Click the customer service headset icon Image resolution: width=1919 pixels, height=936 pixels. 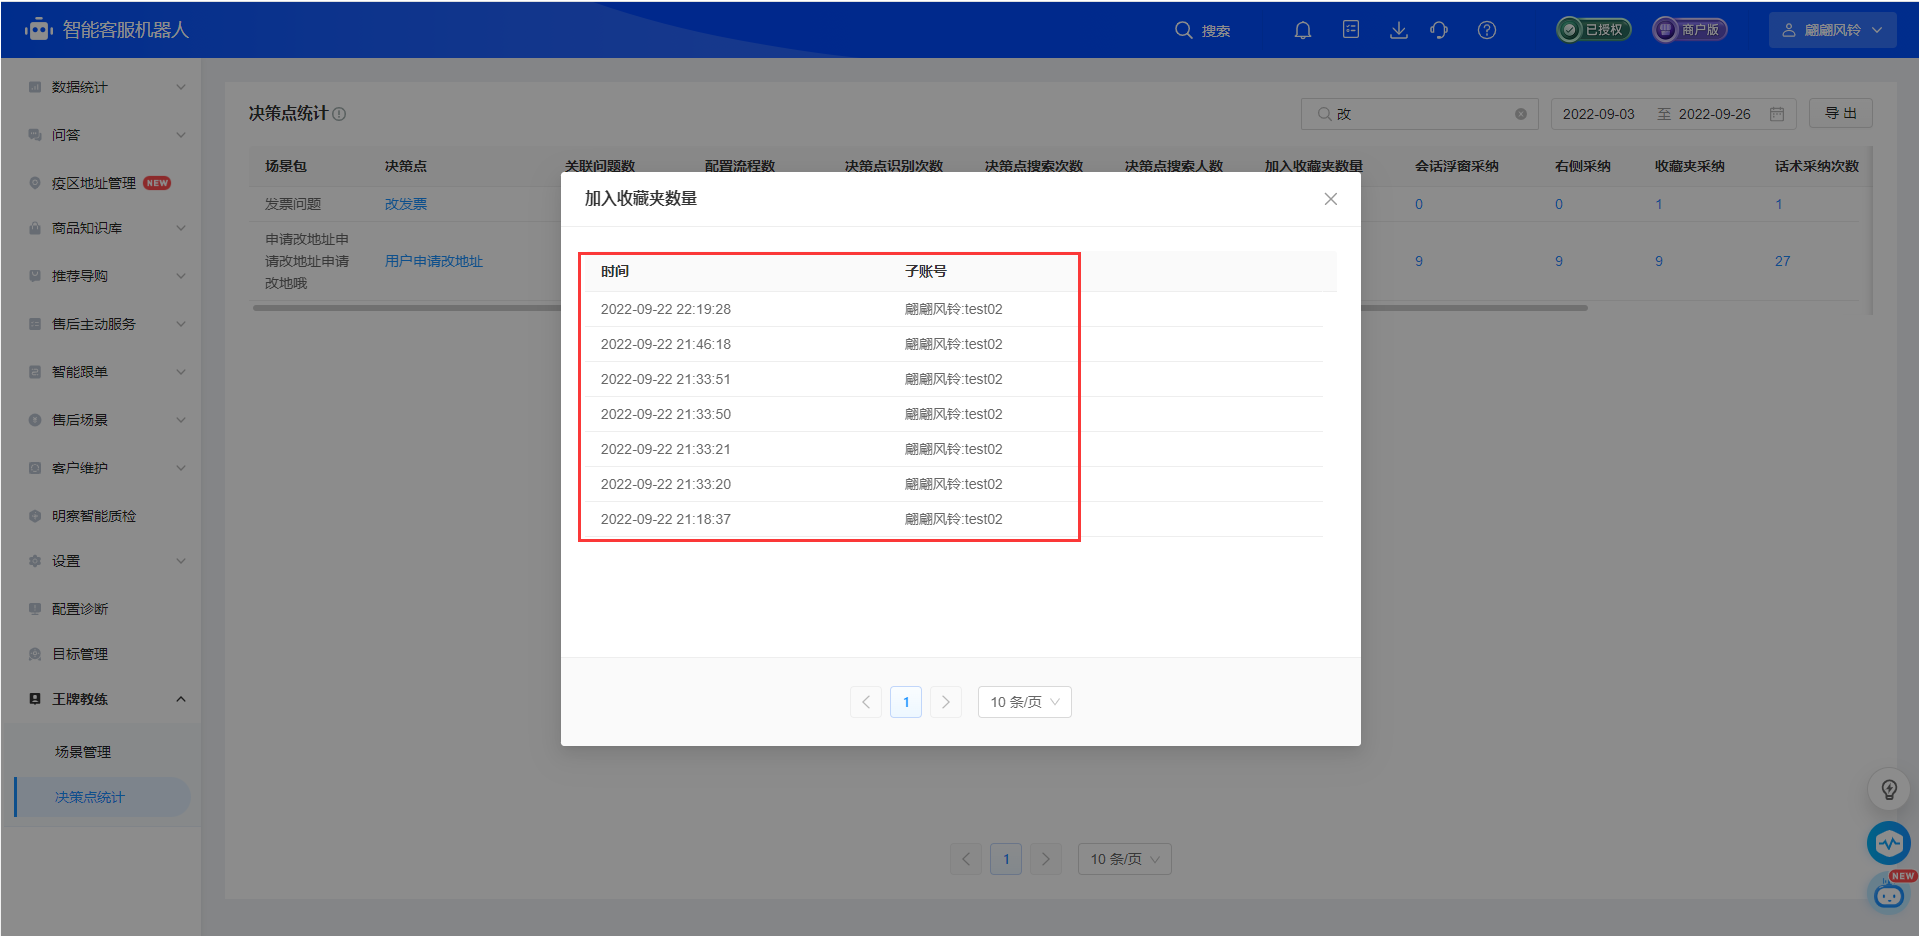(1439, 30)
